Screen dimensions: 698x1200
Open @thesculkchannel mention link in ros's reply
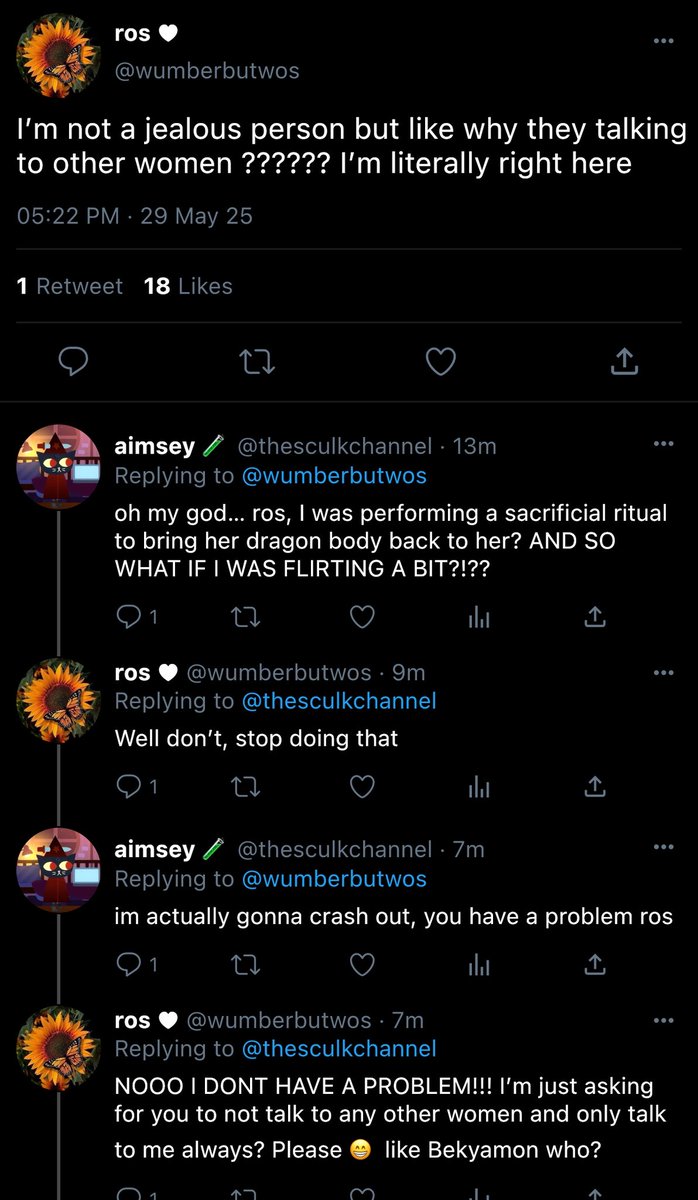click(340, 701)
